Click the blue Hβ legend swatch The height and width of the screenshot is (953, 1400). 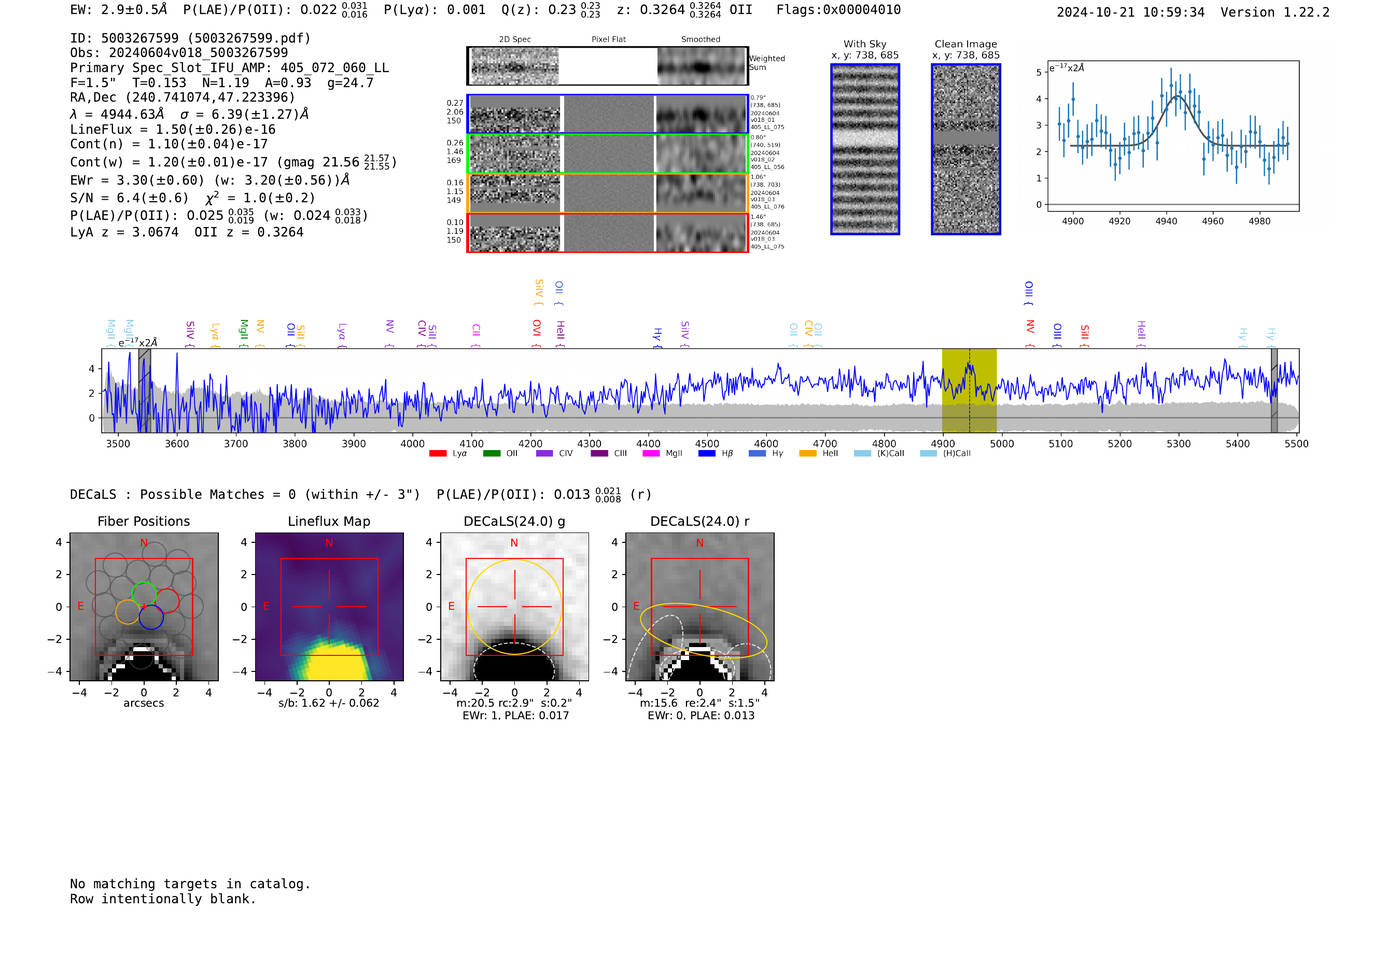pos(707,454)
